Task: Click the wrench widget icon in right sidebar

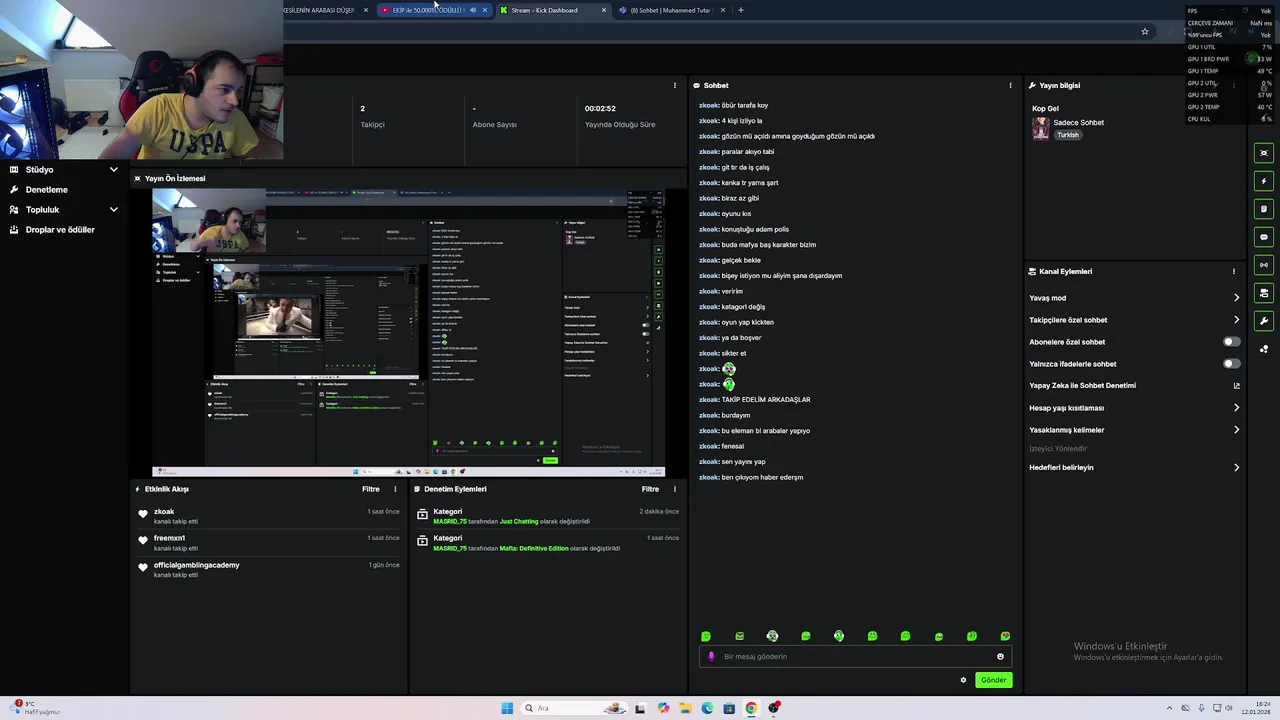Action: coord(1264,321)
